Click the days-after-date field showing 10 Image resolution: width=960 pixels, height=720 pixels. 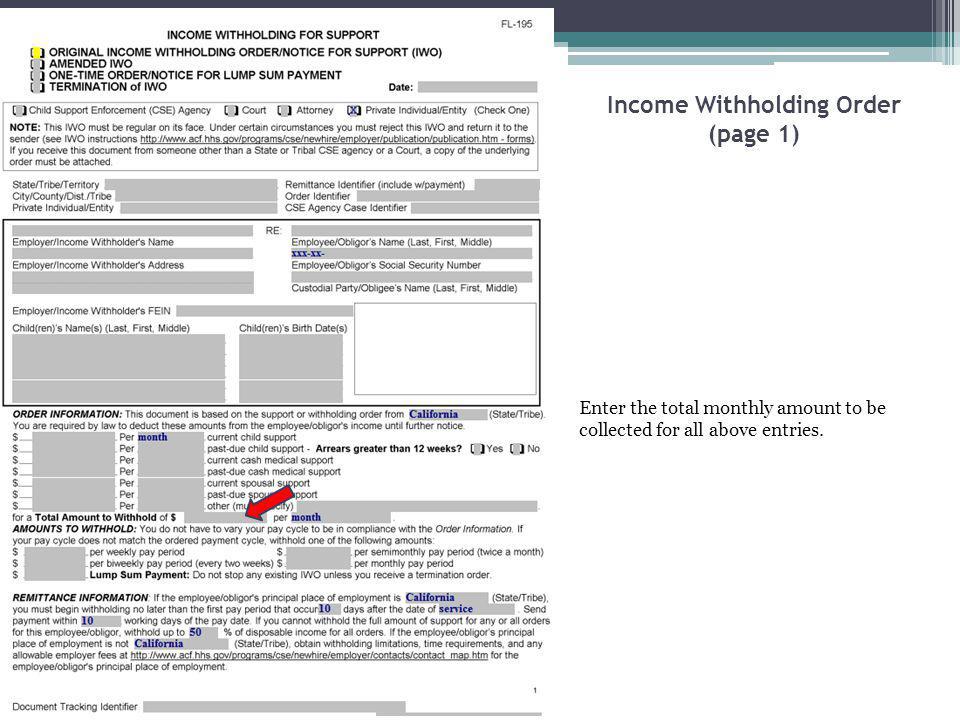click(x=329, y=609)
